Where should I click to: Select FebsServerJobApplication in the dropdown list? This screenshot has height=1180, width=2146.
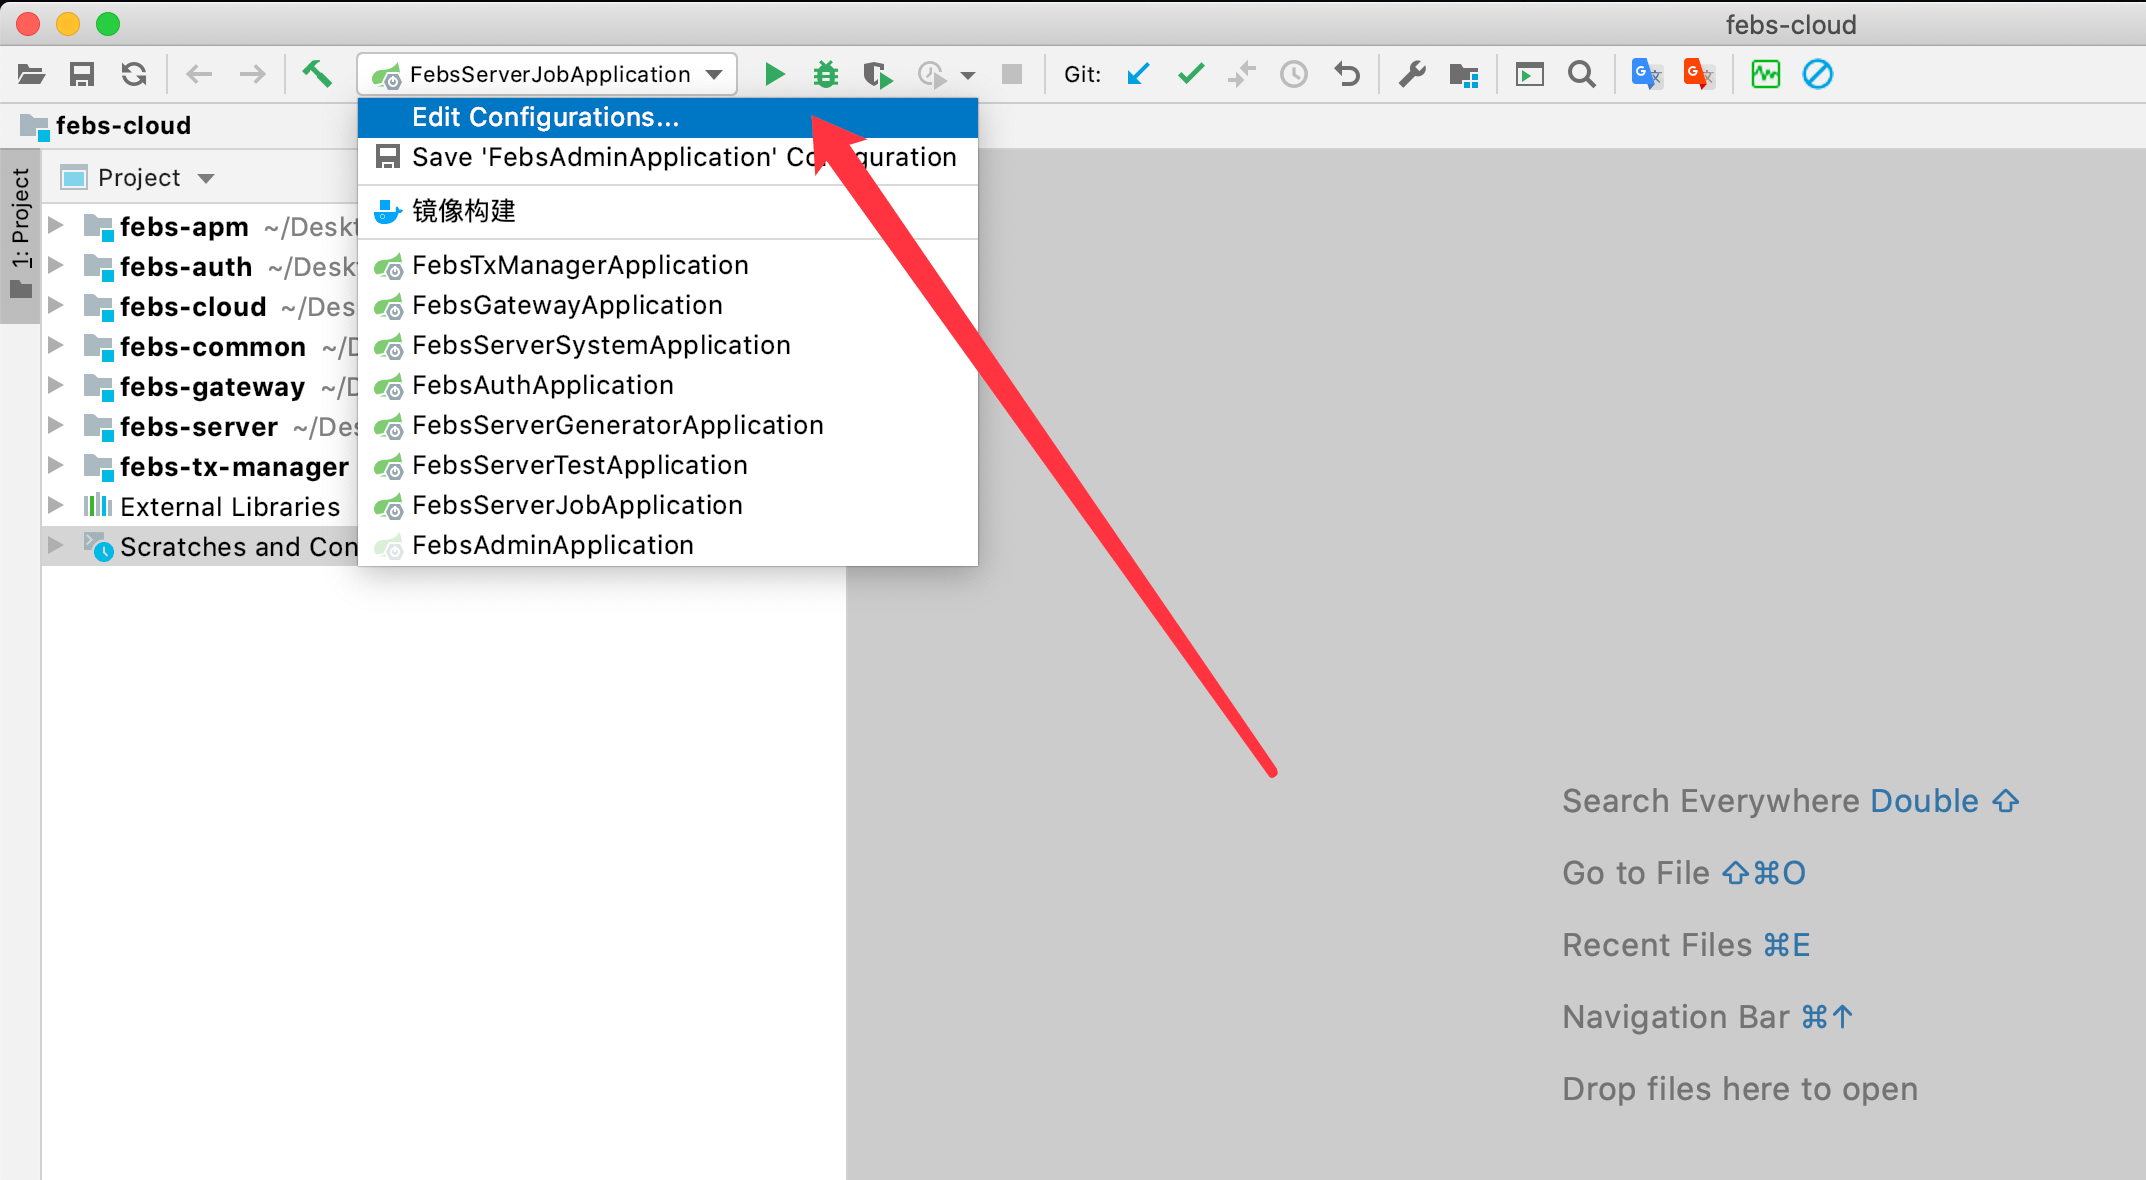(x=668, y=505)
